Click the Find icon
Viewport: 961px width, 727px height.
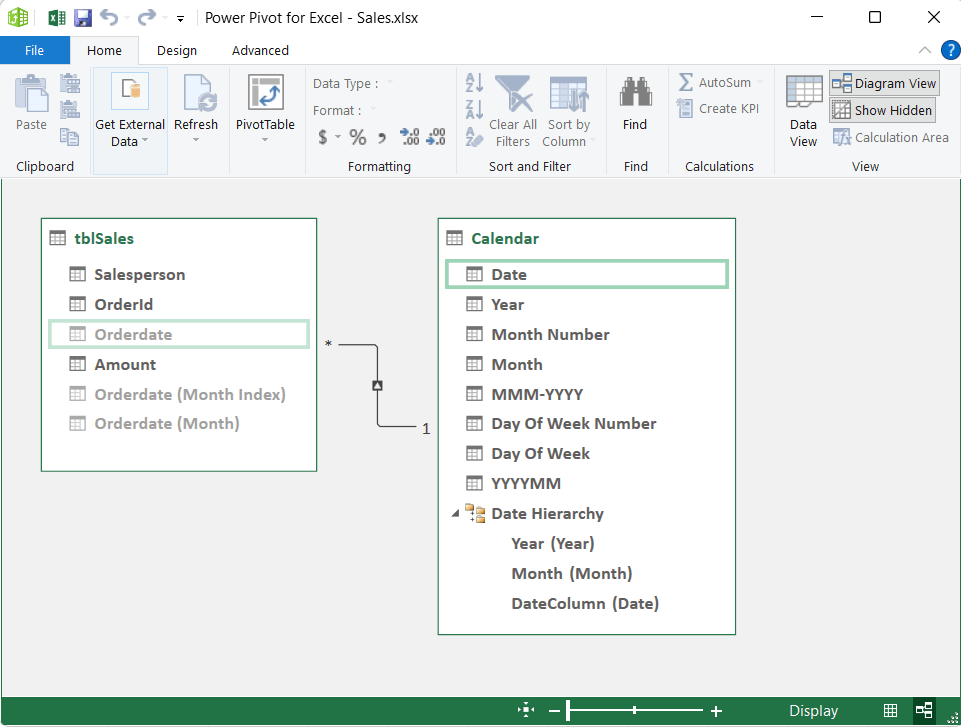click(635, 110)
